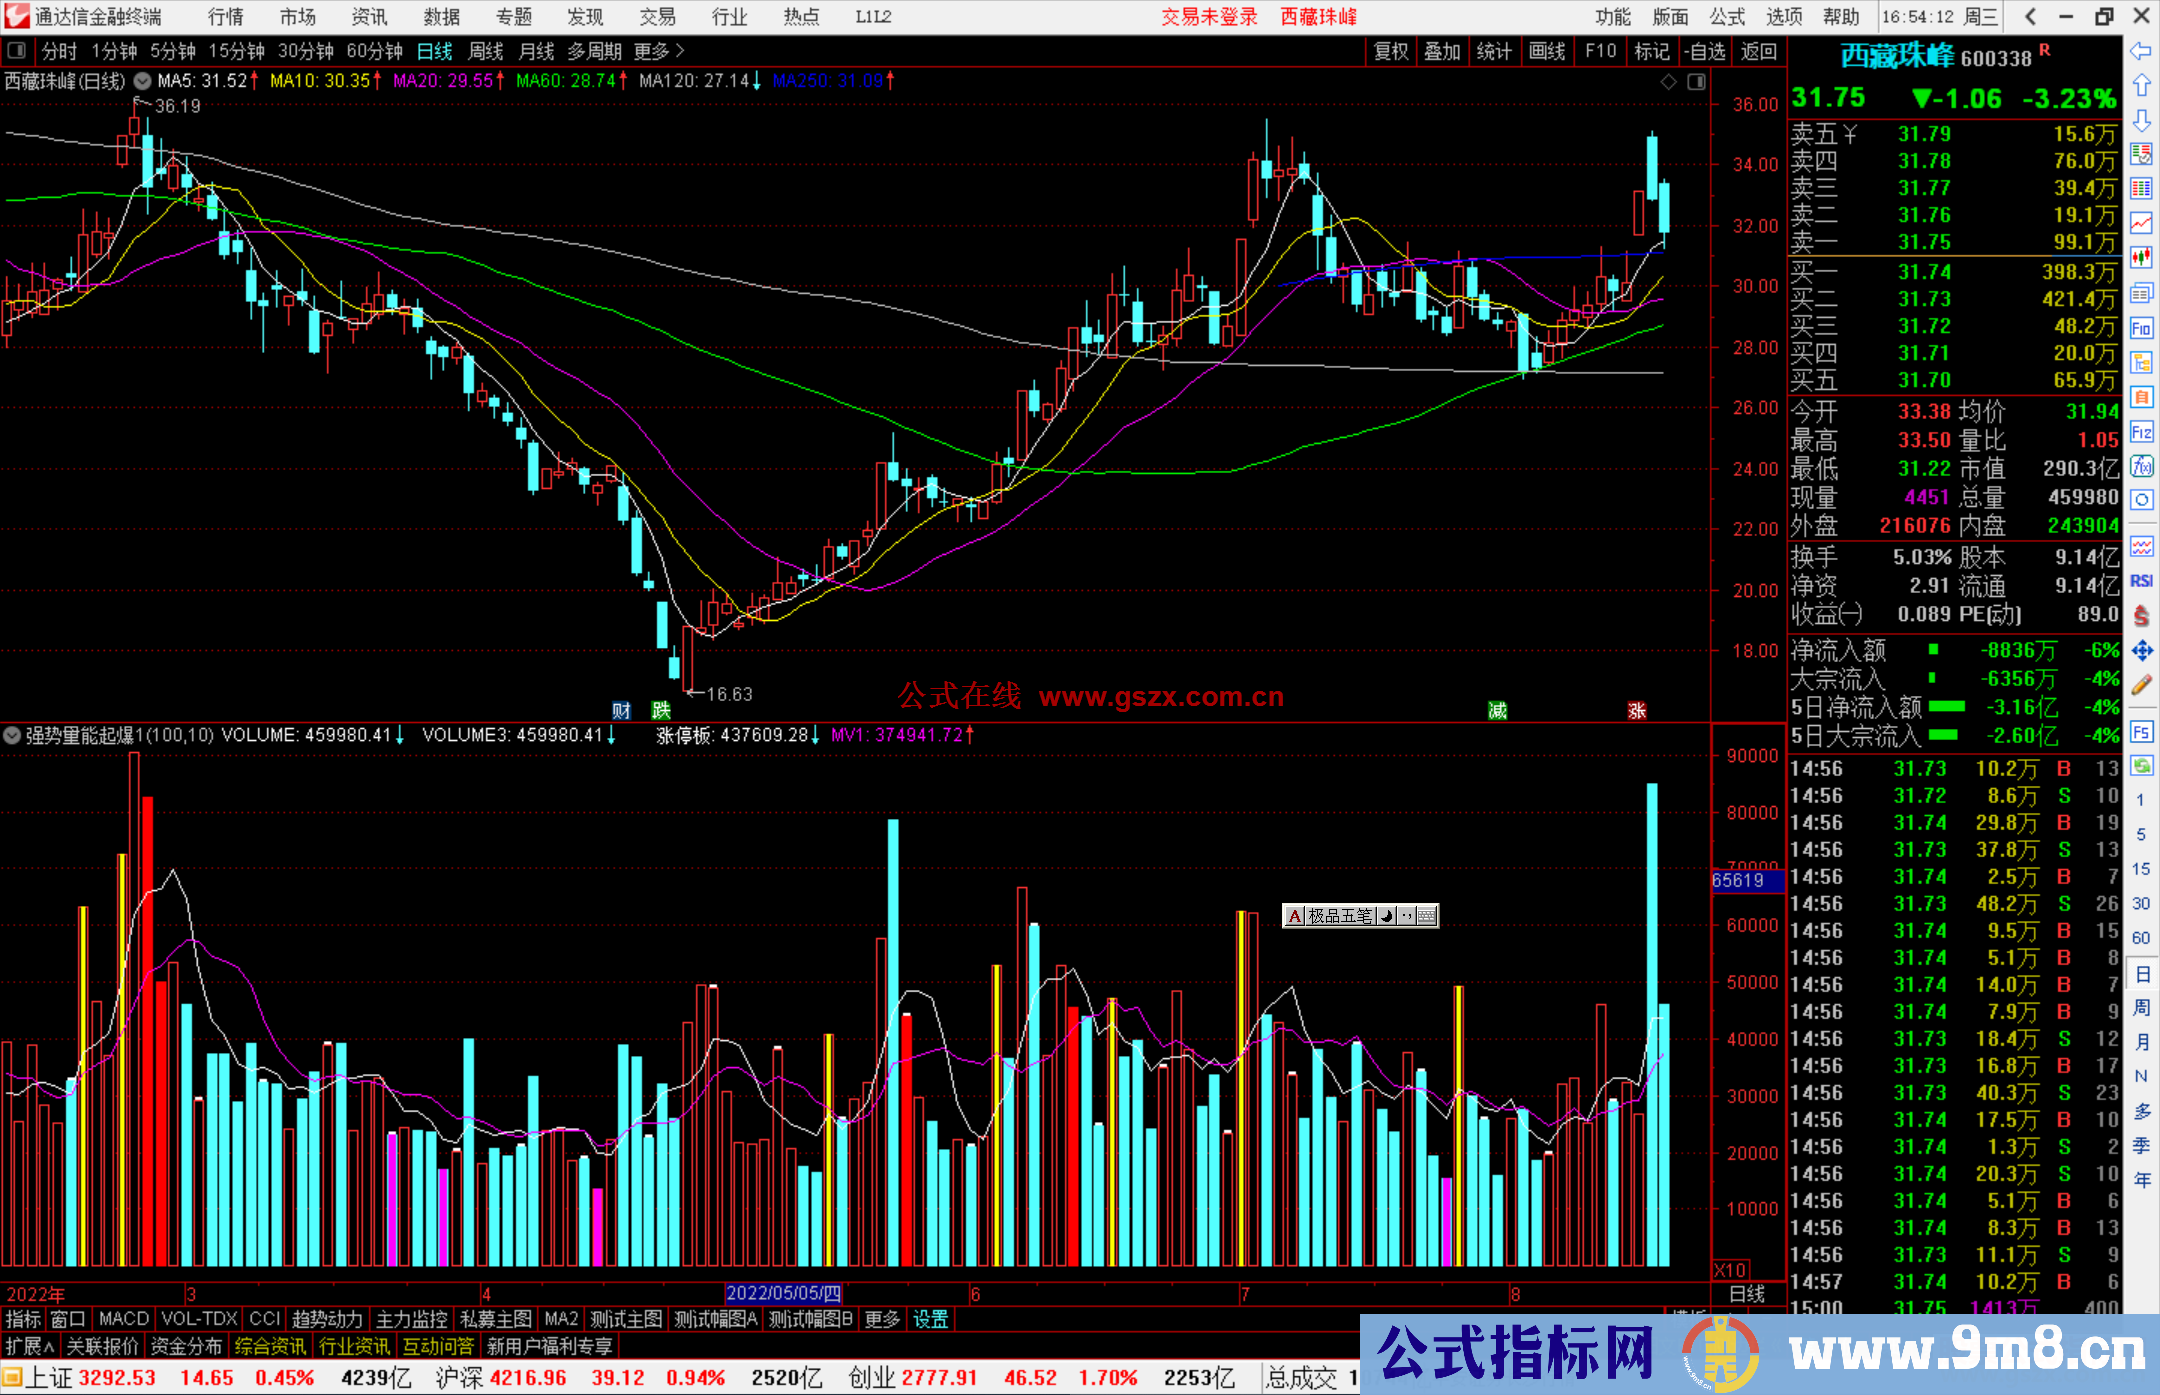
Task: Click the down arrow sidebar icon
Action: tap(2141, 121)
